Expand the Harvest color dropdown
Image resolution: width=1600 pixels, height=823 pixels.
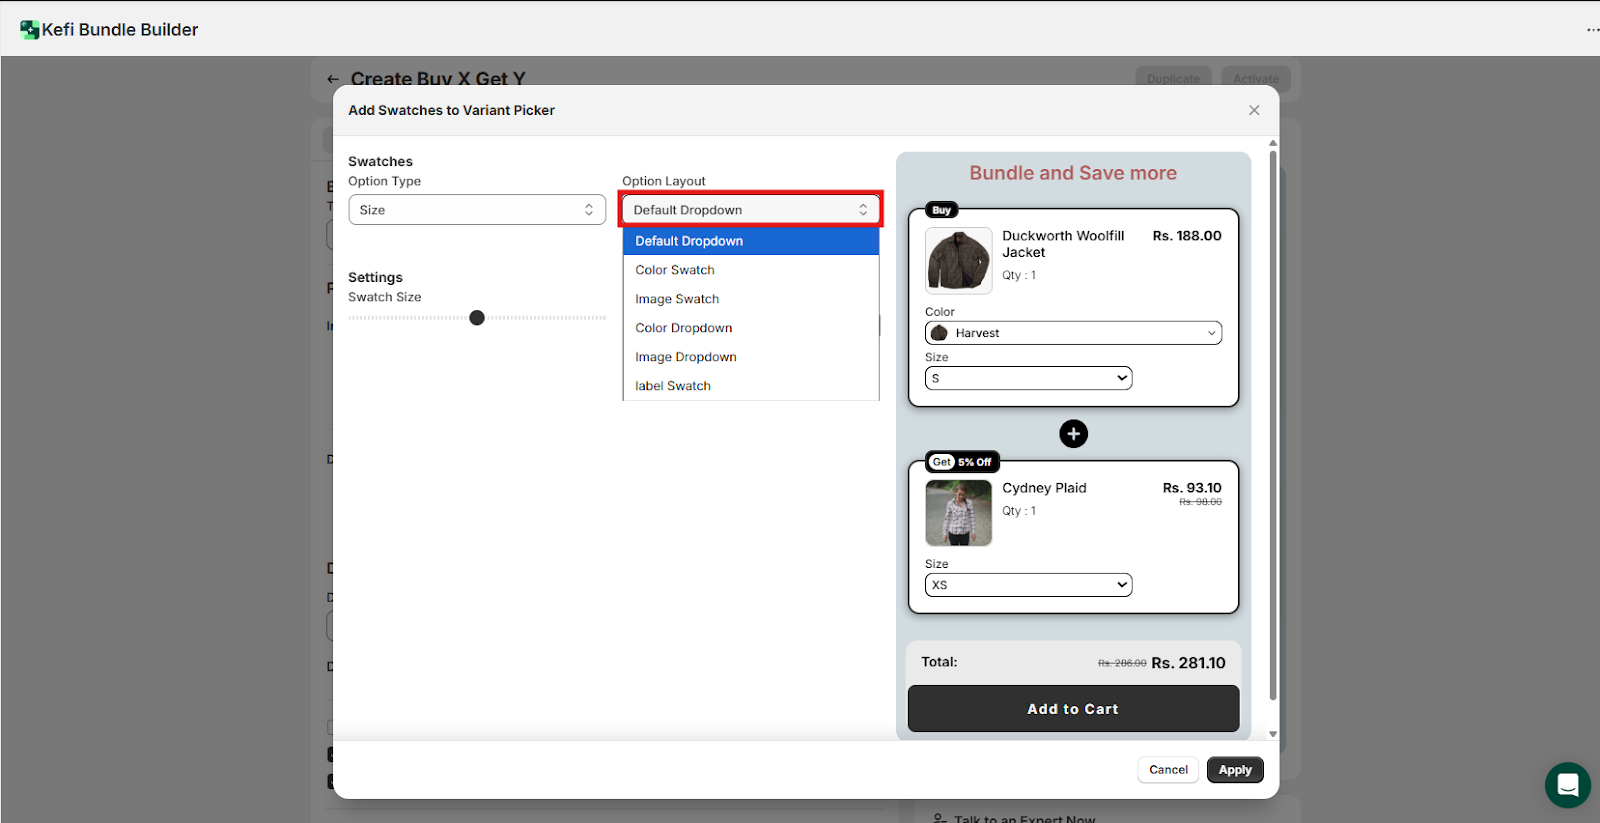[1073, 333]
